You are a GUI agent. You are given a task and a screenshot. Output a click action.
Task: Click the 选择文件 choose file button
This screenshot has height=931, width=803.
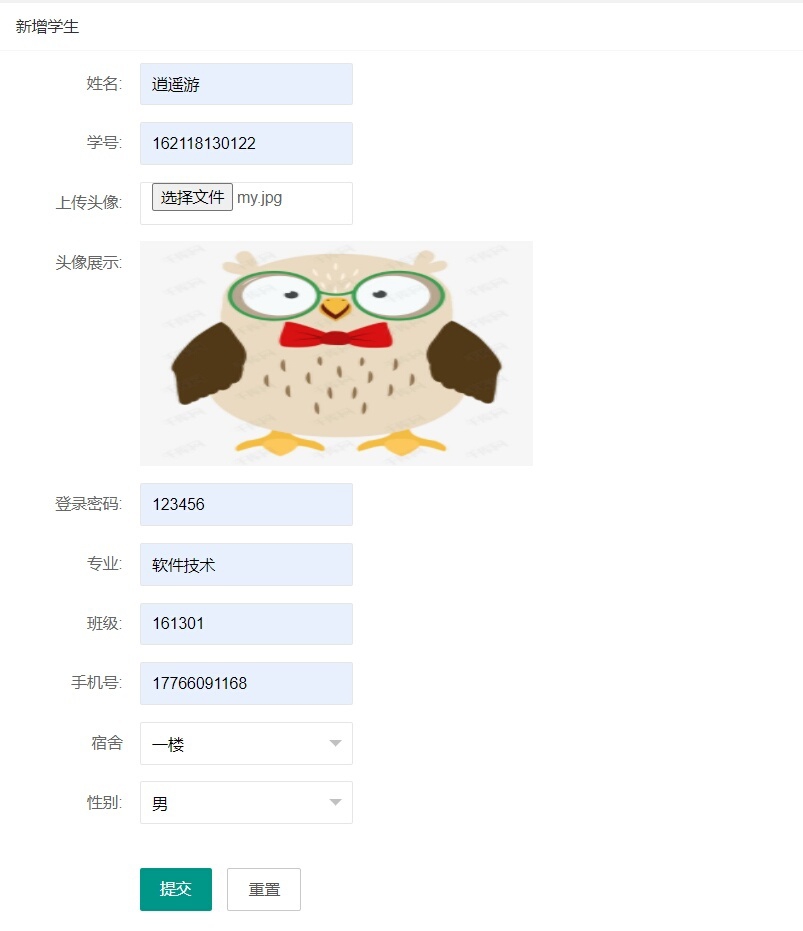tap(192, 197)
